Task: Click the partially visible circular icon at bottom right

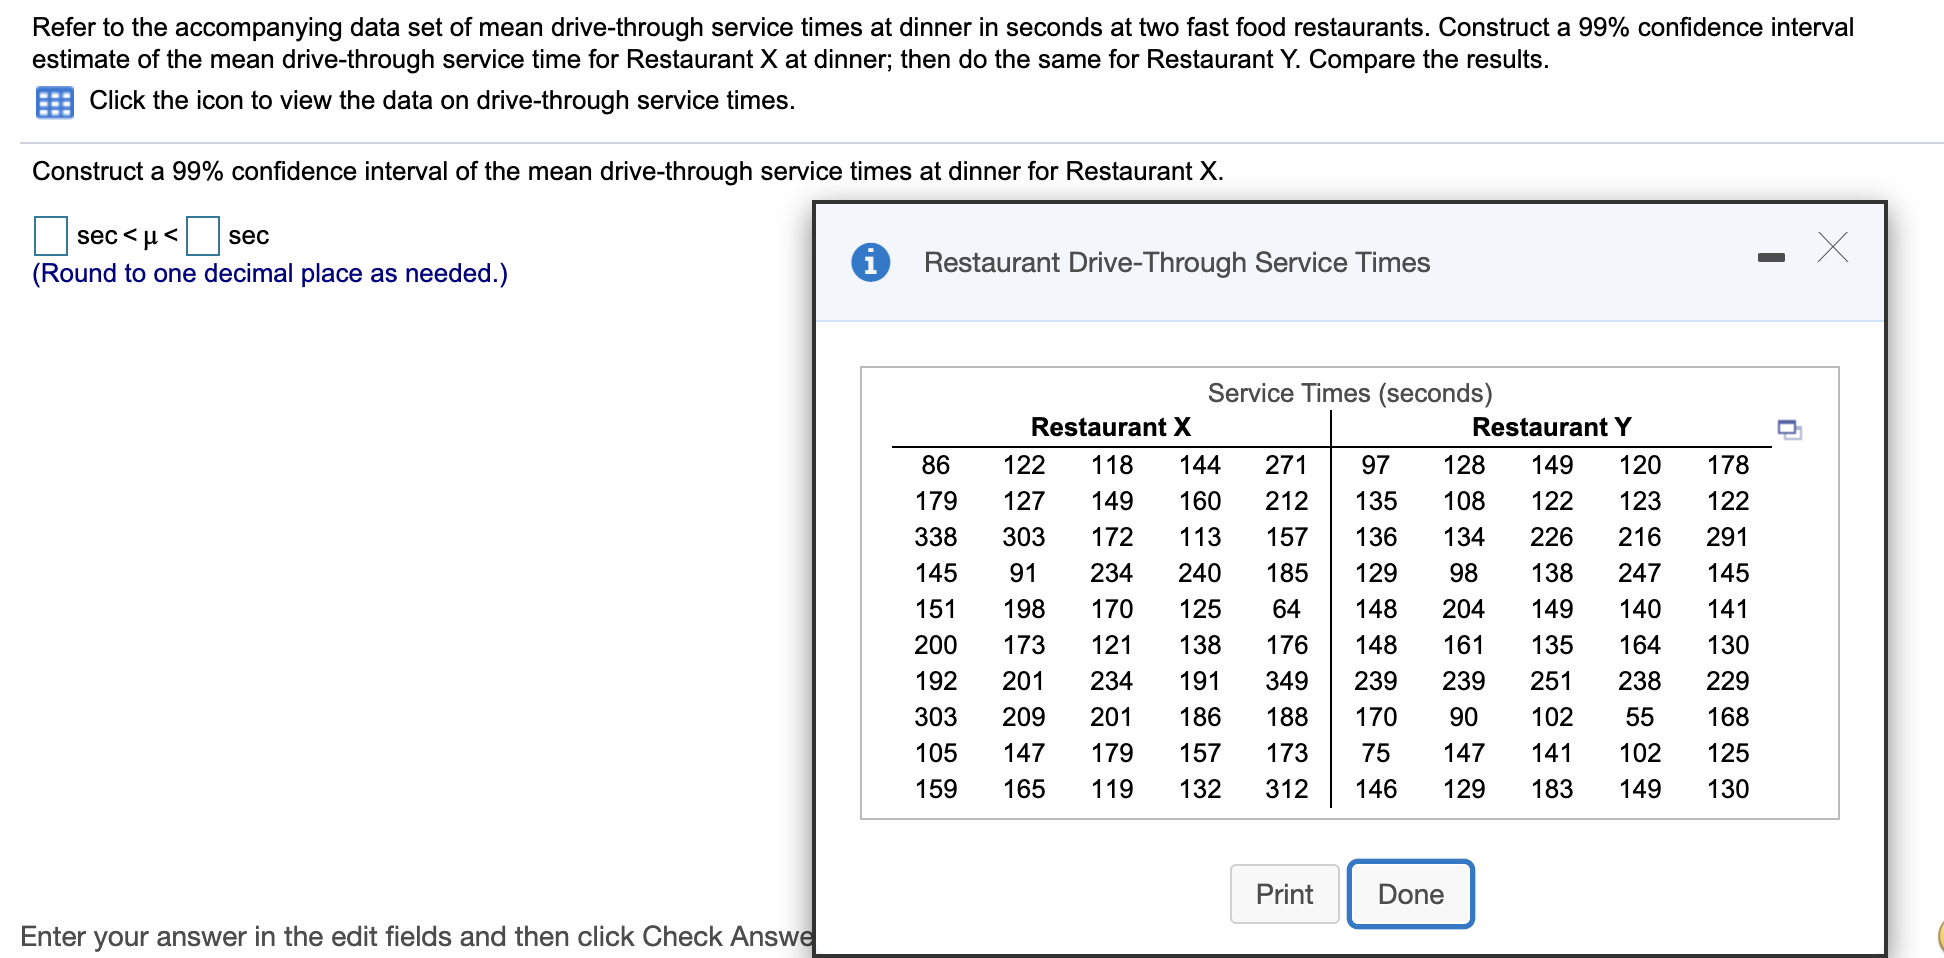Action: [1936, 936]
